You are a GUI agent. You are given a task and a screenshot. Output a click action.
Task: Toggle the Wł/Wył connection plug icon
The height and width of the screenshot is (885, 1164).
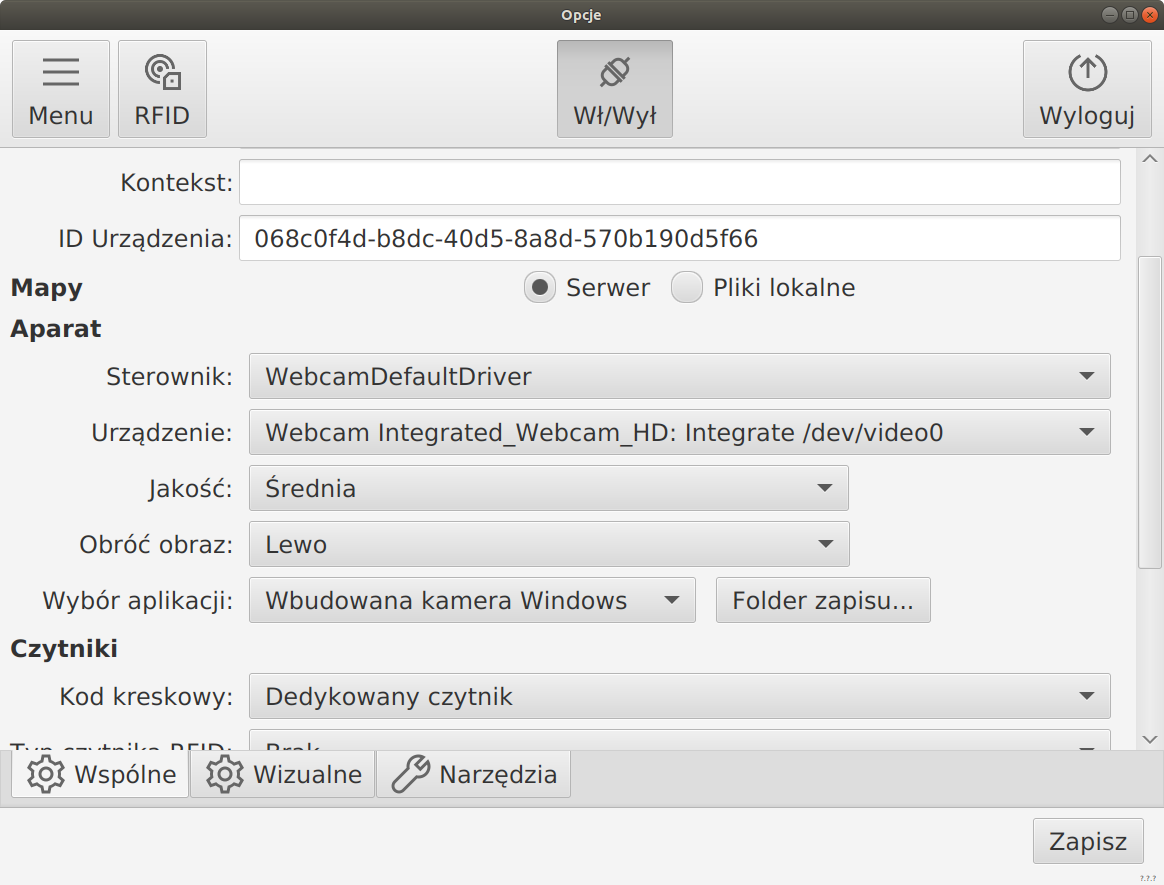point(614,73)
